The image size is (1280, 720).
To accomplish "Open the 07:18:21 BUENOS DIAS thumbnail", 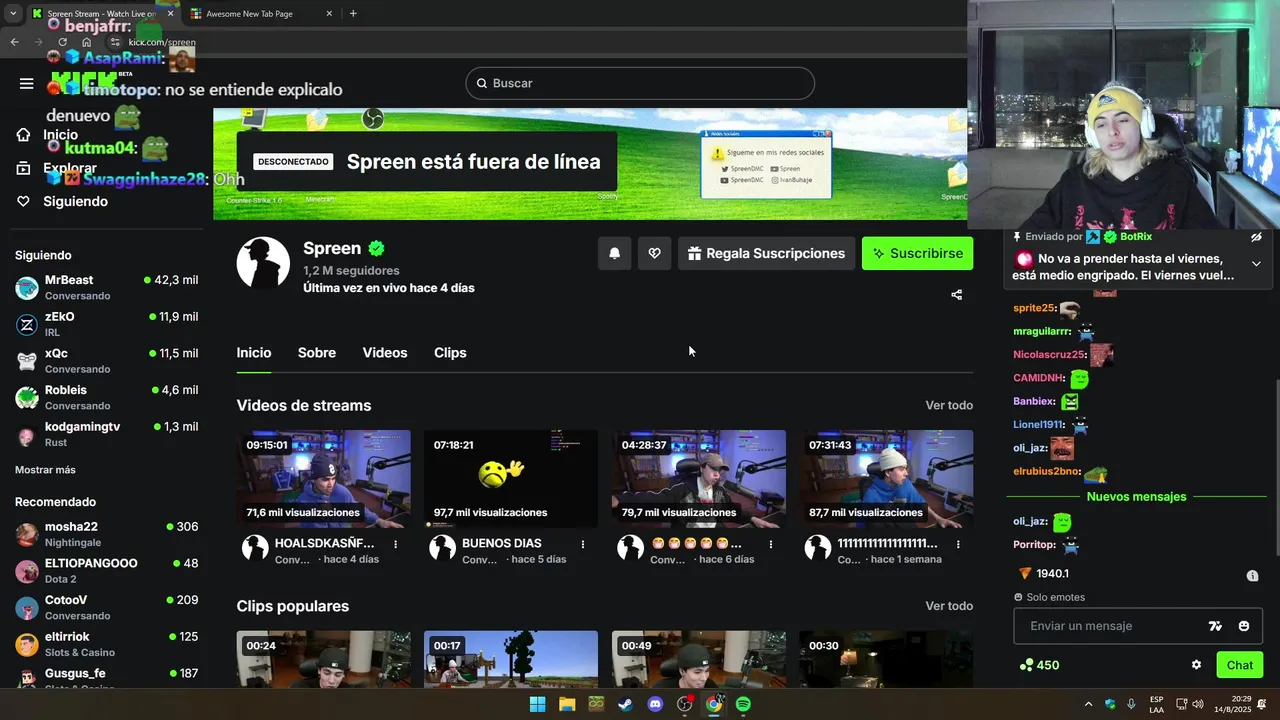I will tap(511, 479).
